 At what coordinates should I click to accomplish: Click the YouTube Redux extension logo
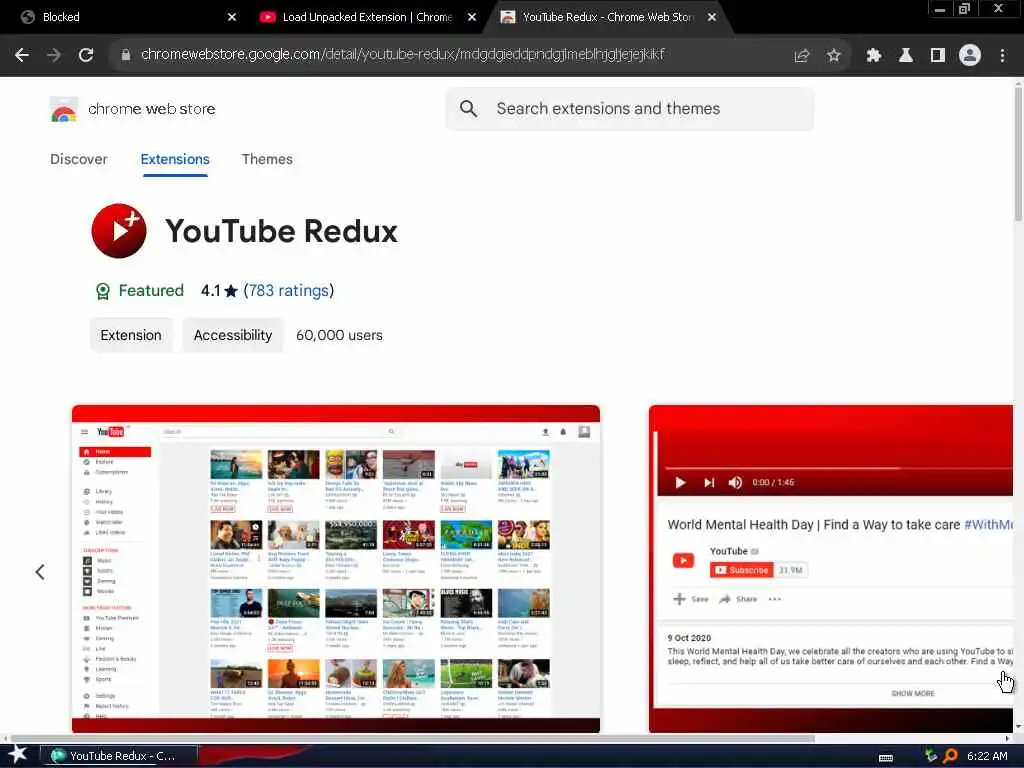coord(119,231)
